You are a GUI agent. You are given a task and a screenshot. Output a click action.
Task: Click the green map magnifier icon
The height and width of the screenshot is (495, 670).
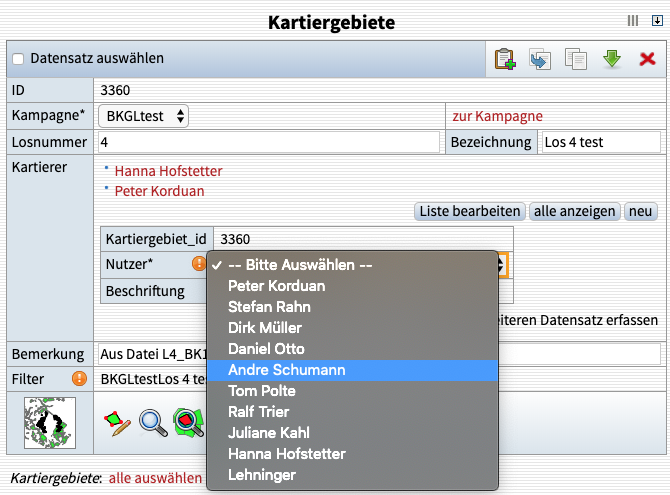(188, 423)
